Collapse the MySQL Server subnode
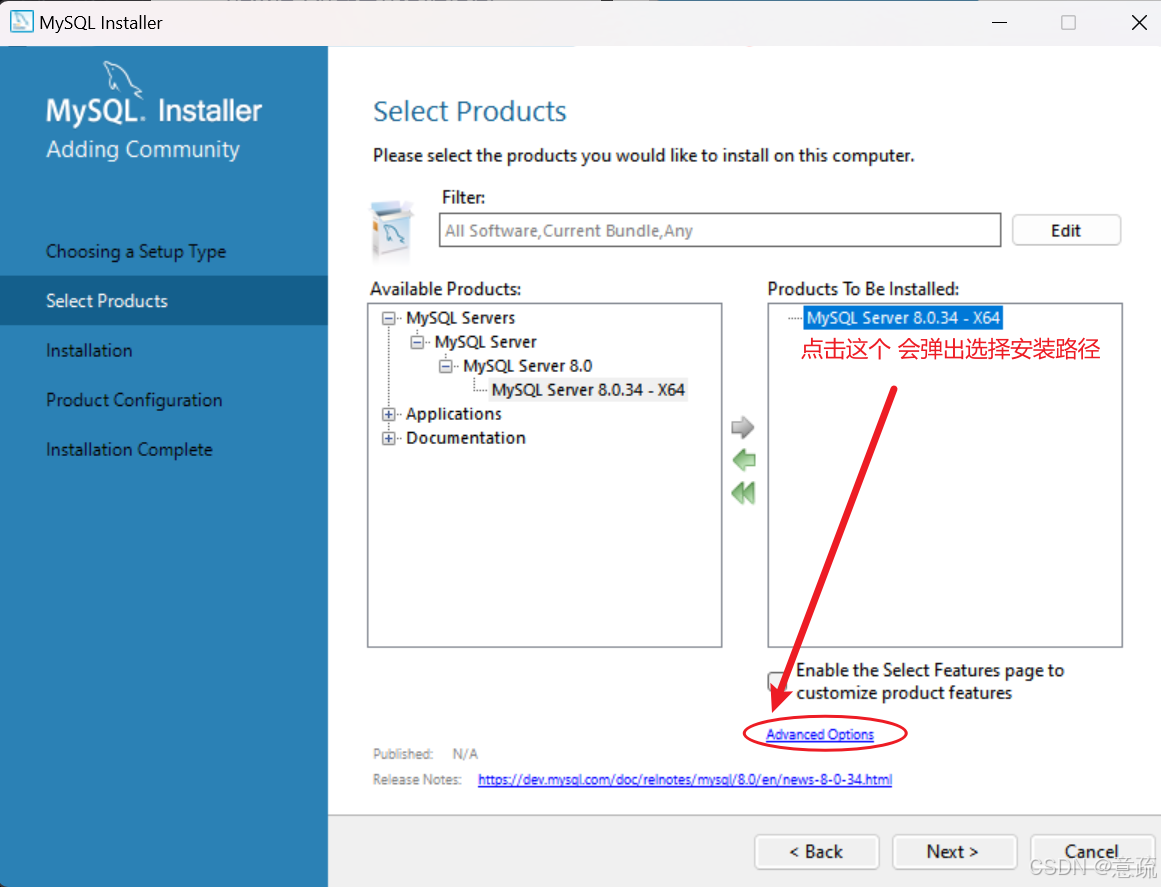The width and height of the screenshot is (1161, 887). tap(418, 342)
